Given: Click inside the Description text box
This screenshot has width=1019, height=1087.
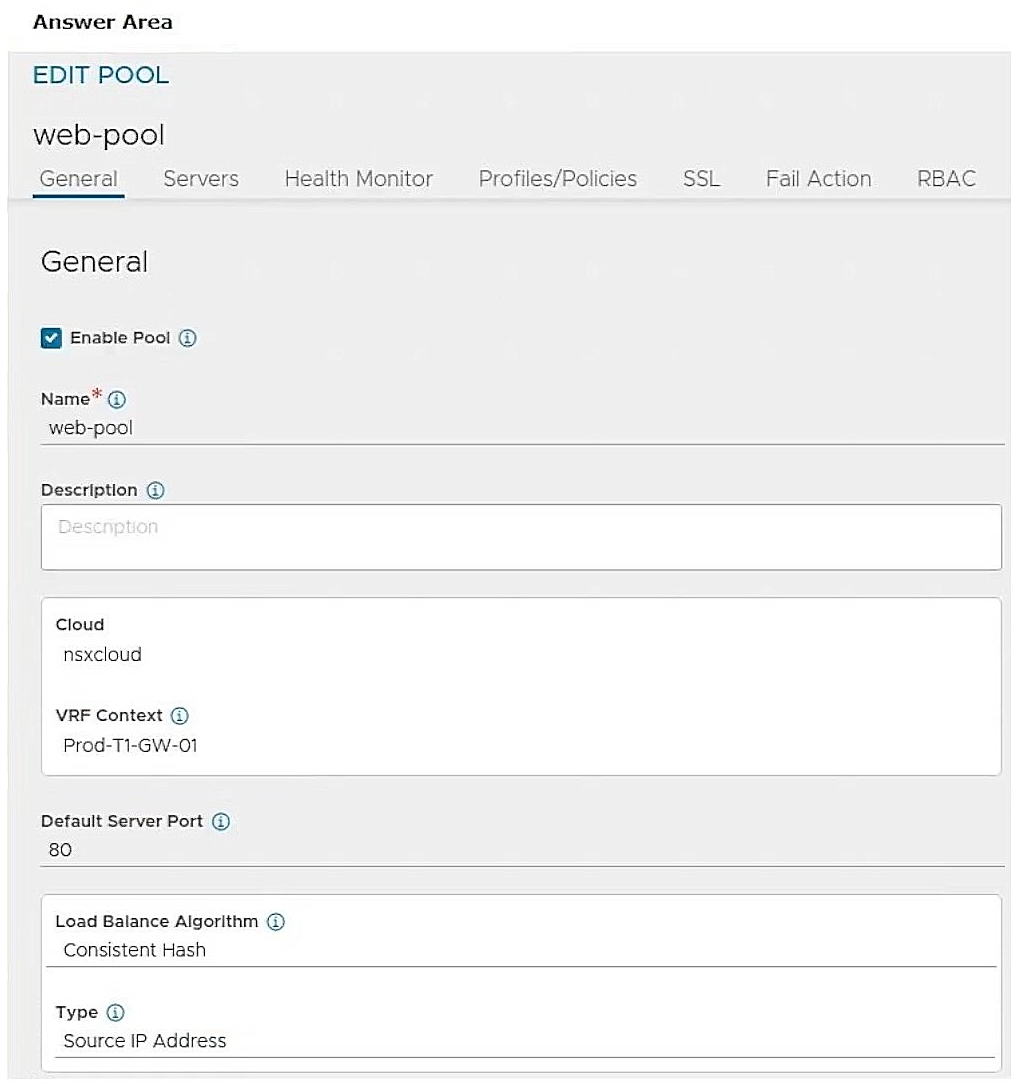Looking at the screenshot, I should click(520, 537).
